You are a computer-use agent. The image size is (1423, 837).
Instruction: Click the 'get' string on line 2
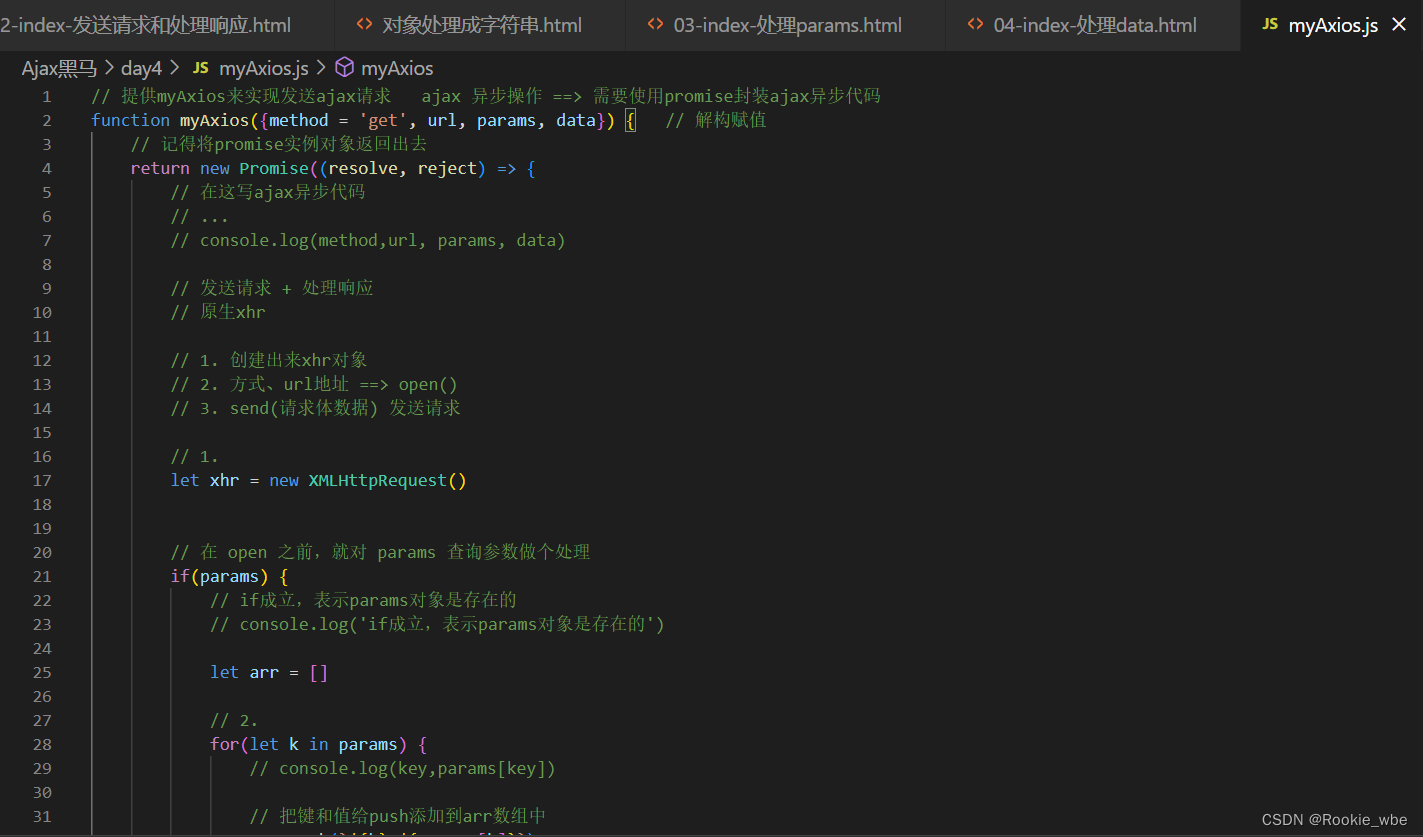tap(383, 120)
